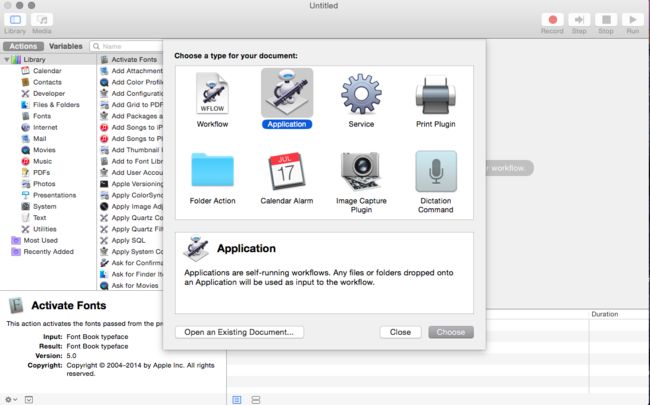Click the Close button in dialog
This screenshot has height=405, width=650.
tap(400, 332)
